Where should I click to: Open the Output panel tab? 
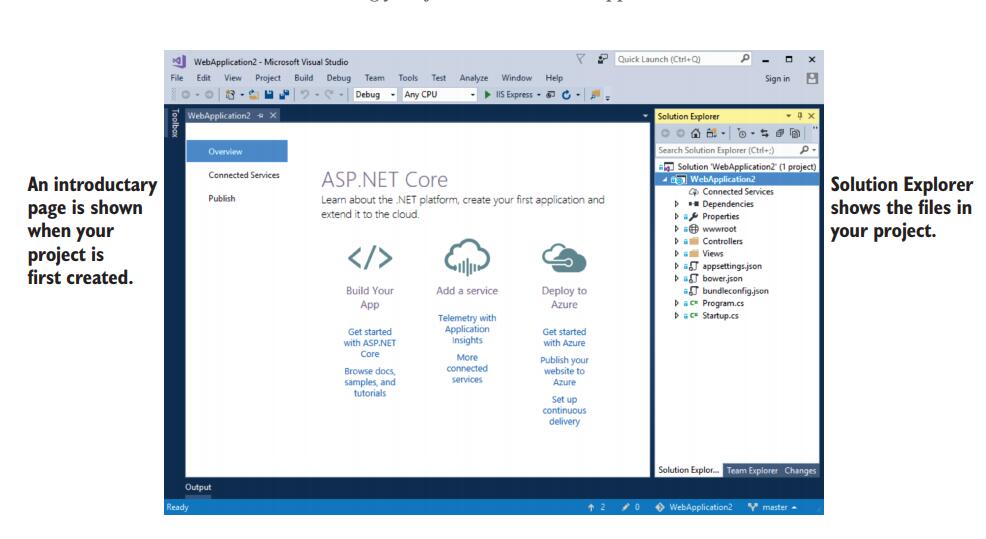click(x=198, y=487)
